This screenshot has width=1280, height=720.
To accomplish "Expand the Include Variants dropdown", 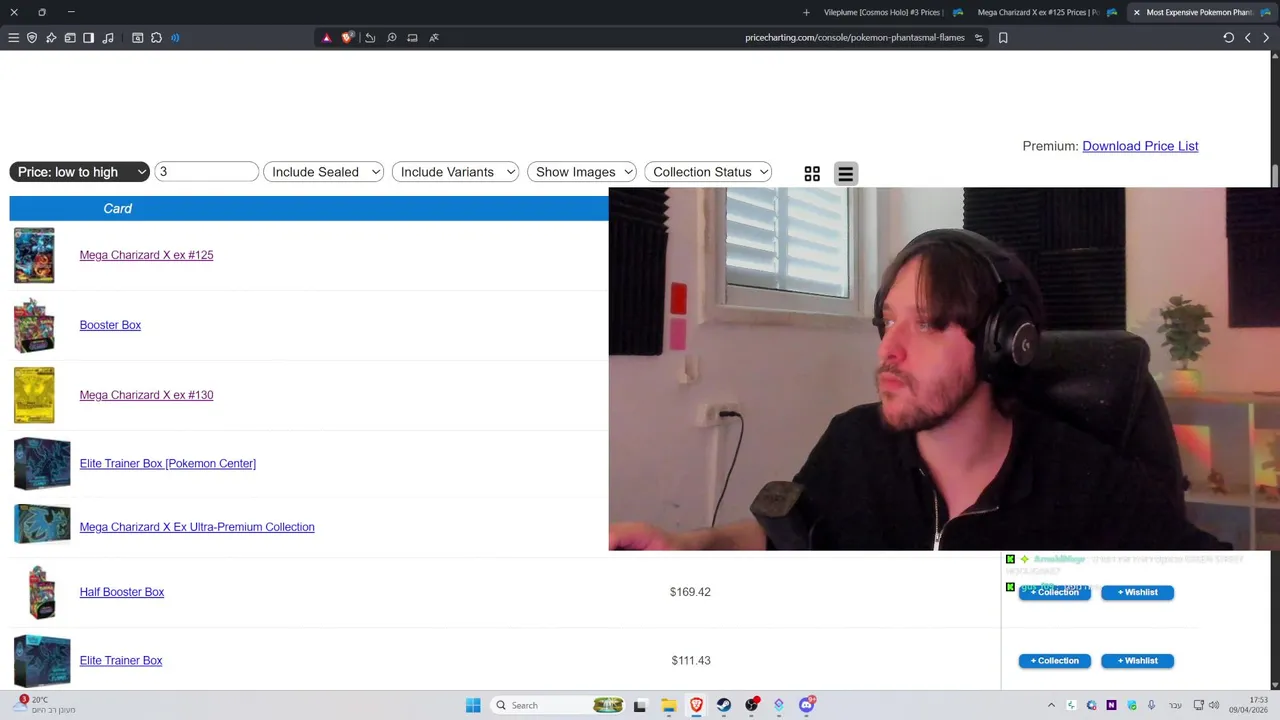I will point(455,172).
